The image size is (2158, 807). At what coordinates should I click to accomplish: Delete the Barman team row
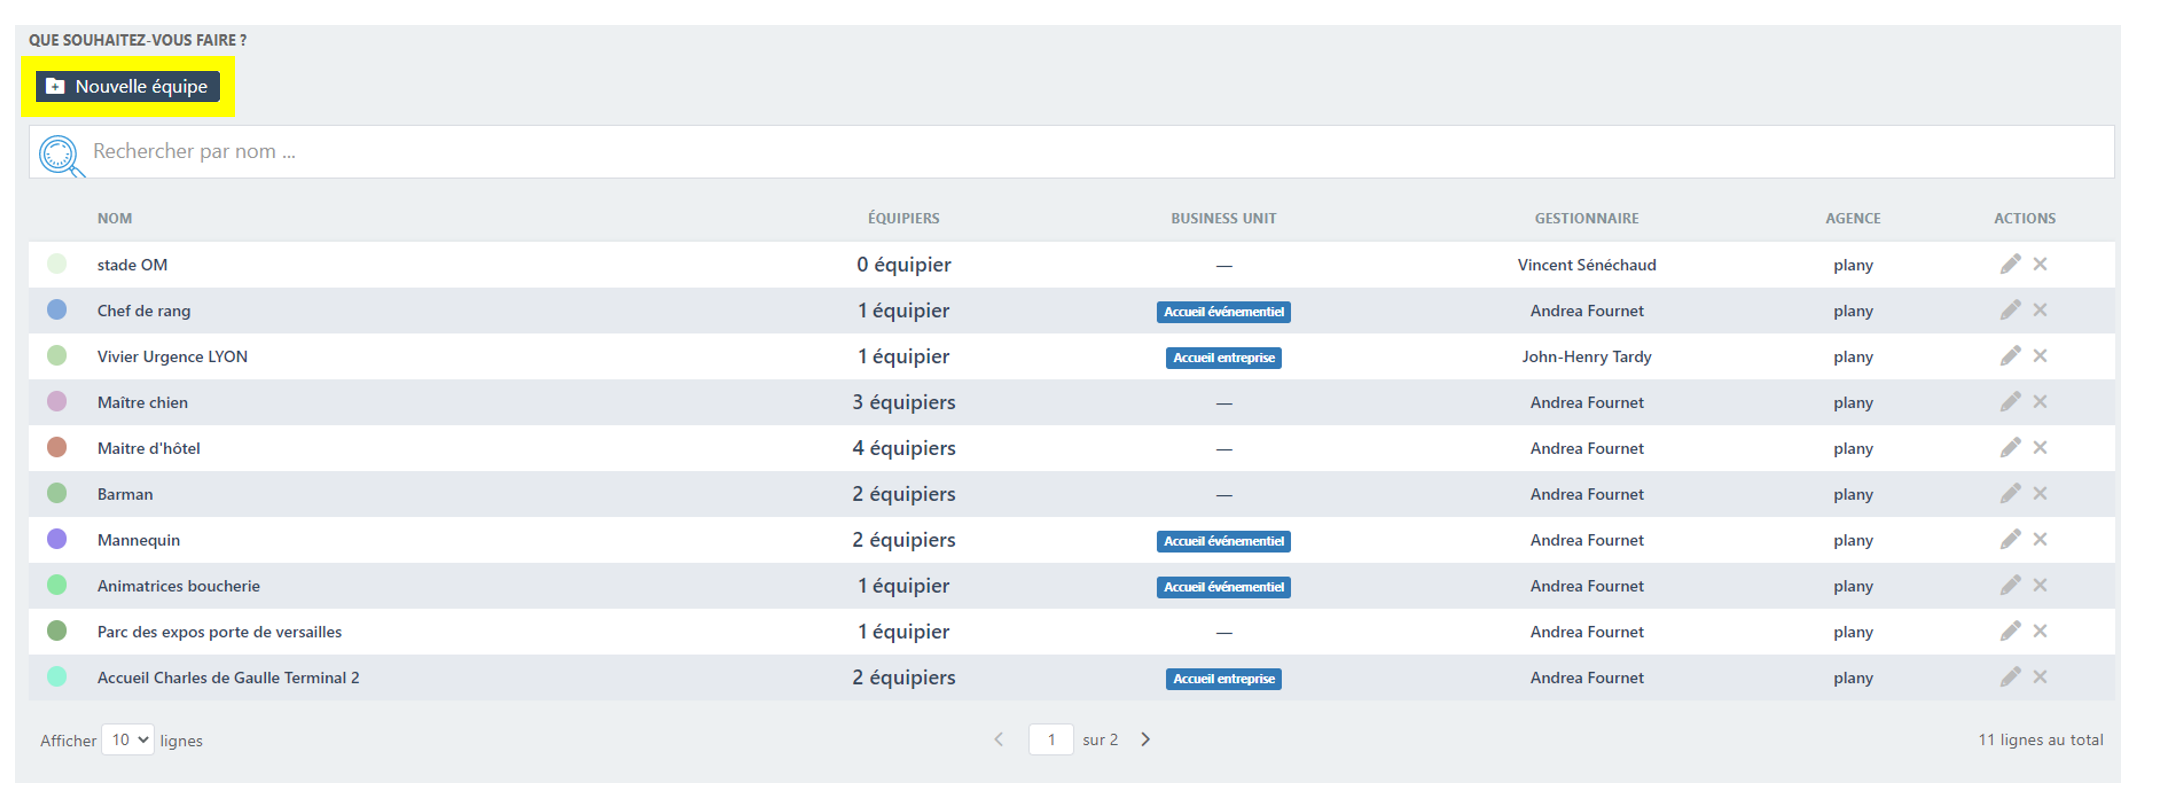point(2040,494)
